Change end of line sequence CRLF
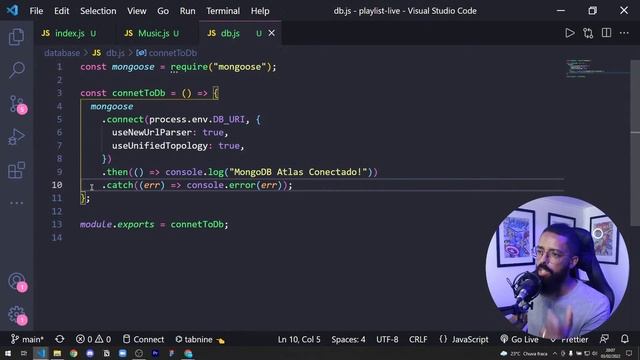The image size is (640, 360). (x=418, y=339)
